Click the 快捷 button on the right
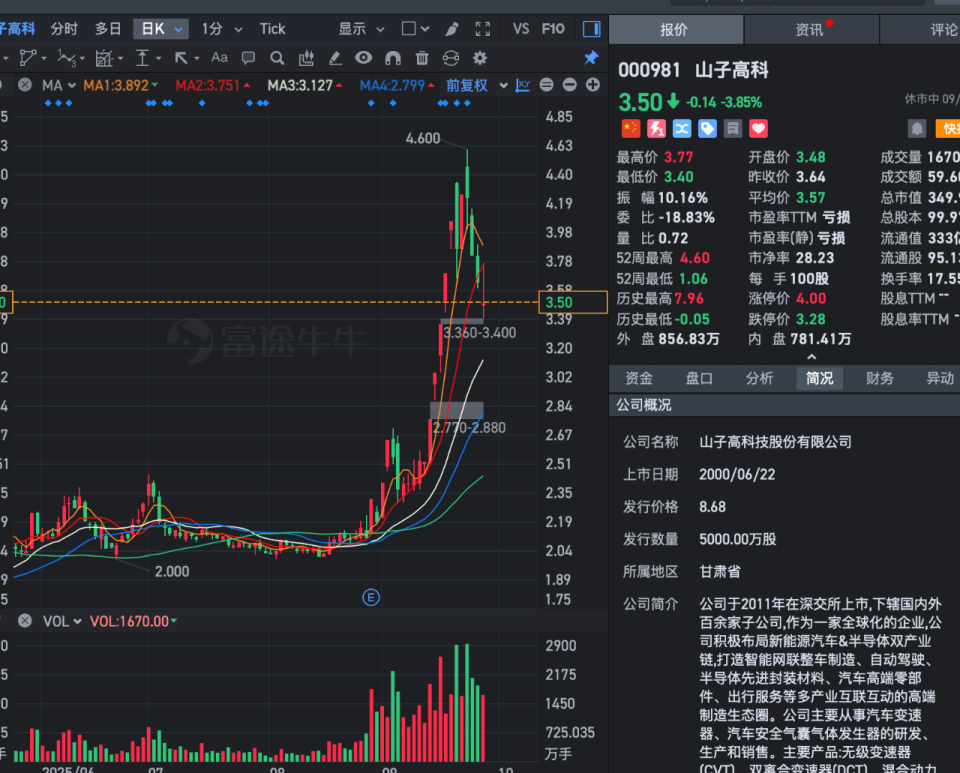 click(948, 128)
